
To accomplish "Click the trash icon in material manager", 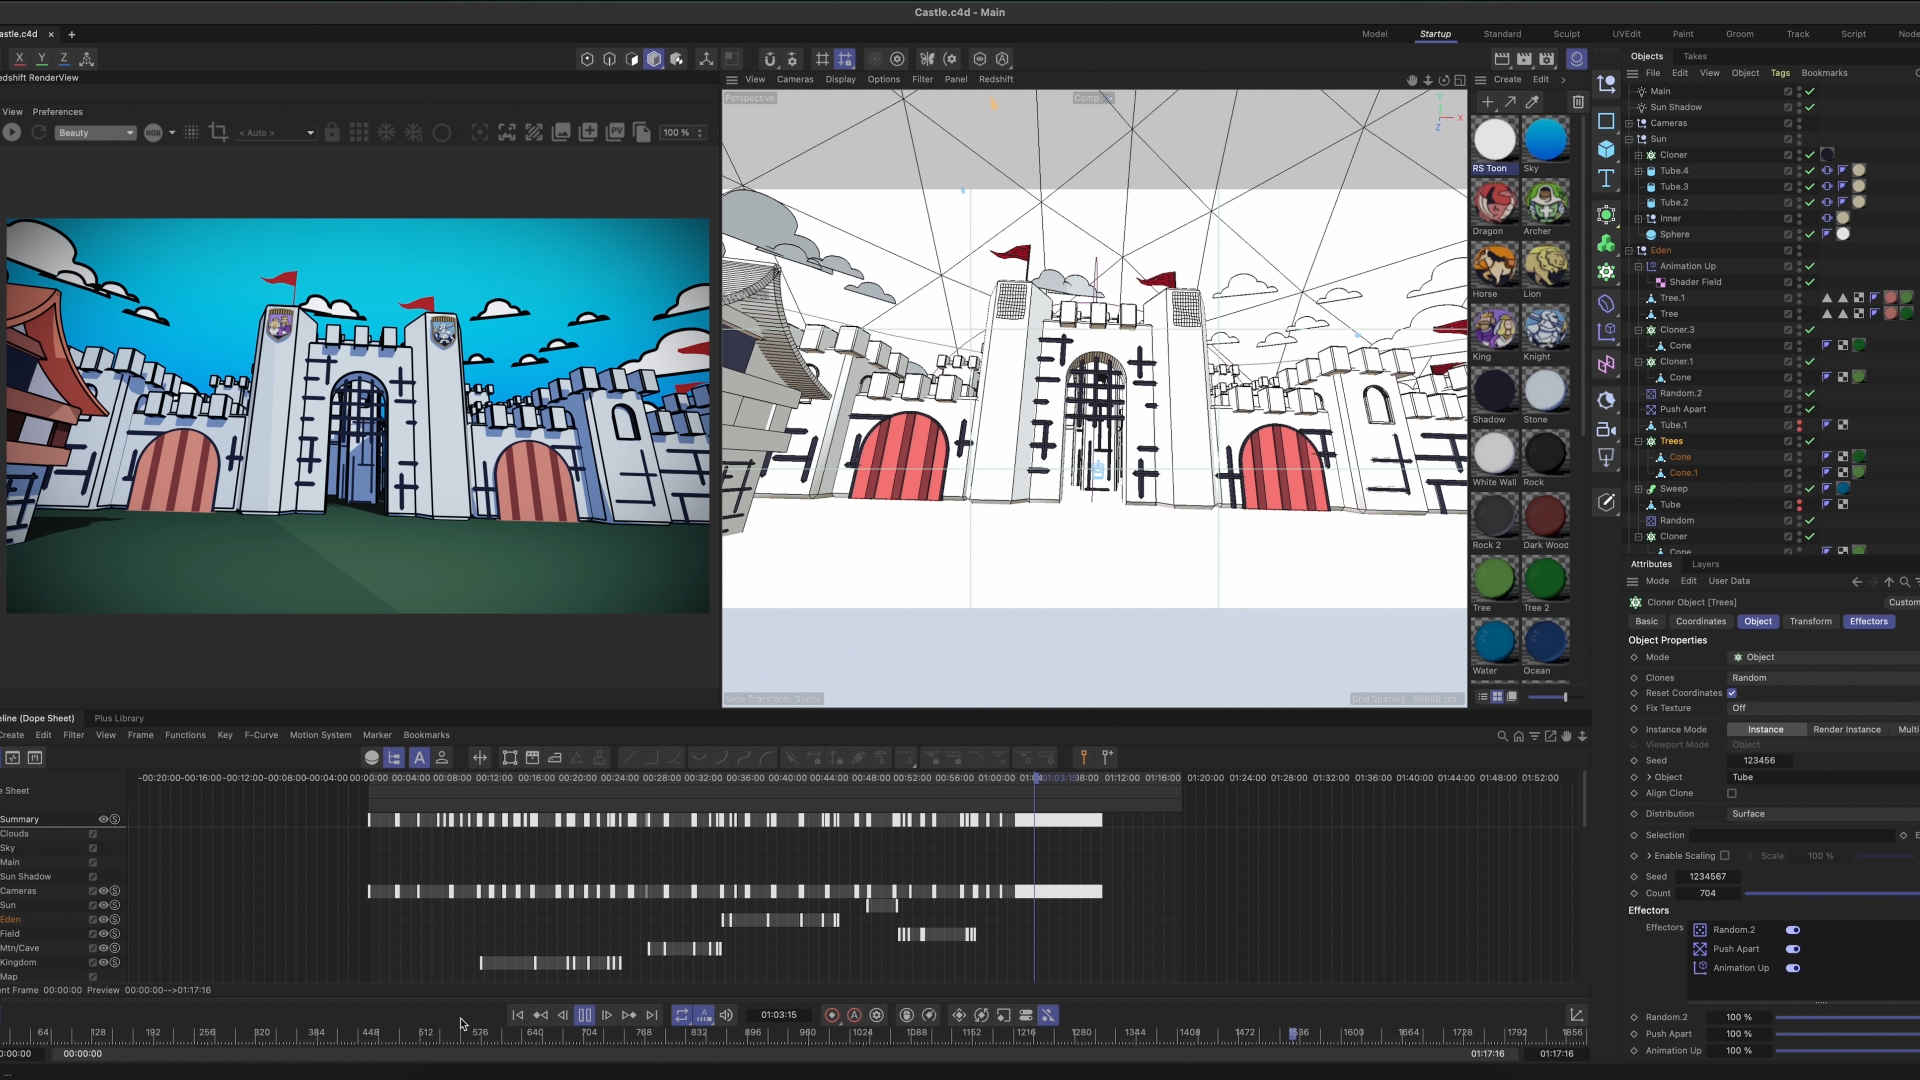I will pyautogui.click(x=1578, y=102).
